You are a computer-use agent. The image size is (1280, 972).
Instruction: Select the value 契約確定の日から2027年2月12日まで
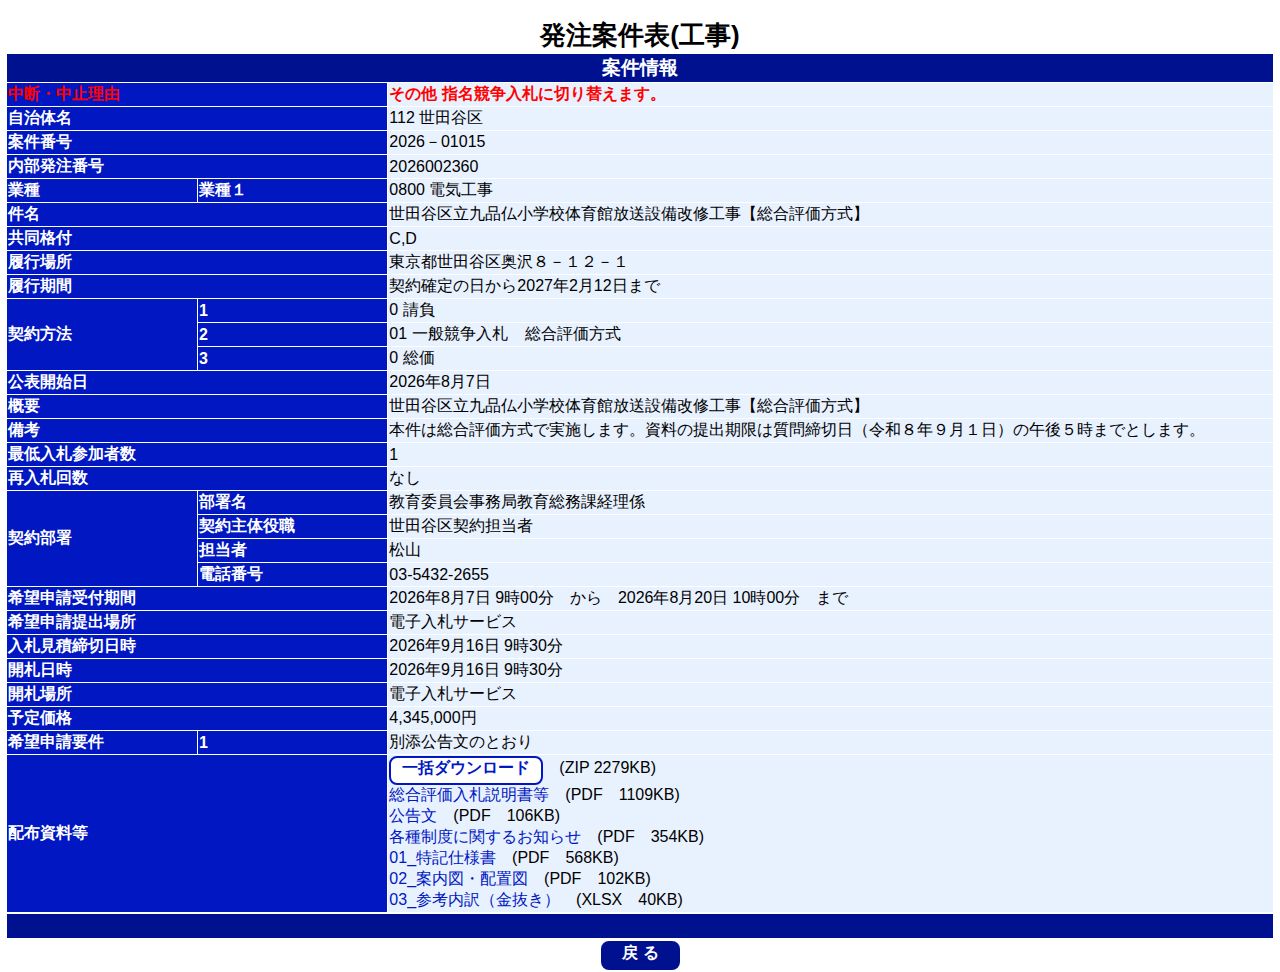coord(525,286)
